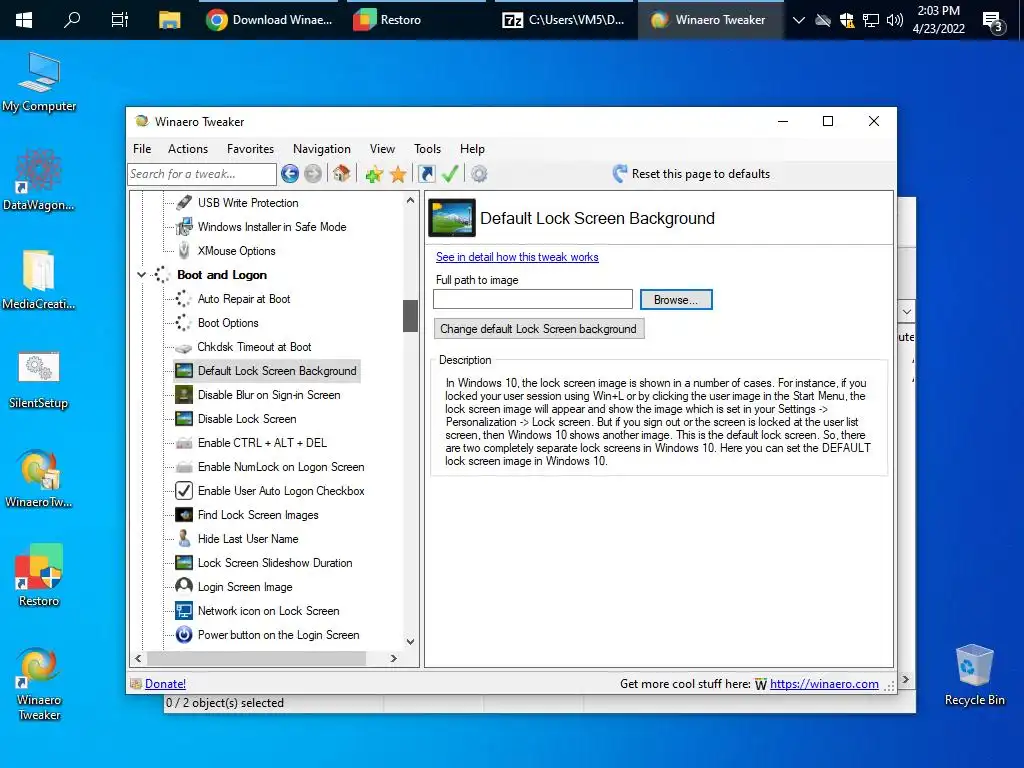Select Disable Lock Screen tweak
Image resolution: width=1024 pixels, height=768 pixels.
247,419
